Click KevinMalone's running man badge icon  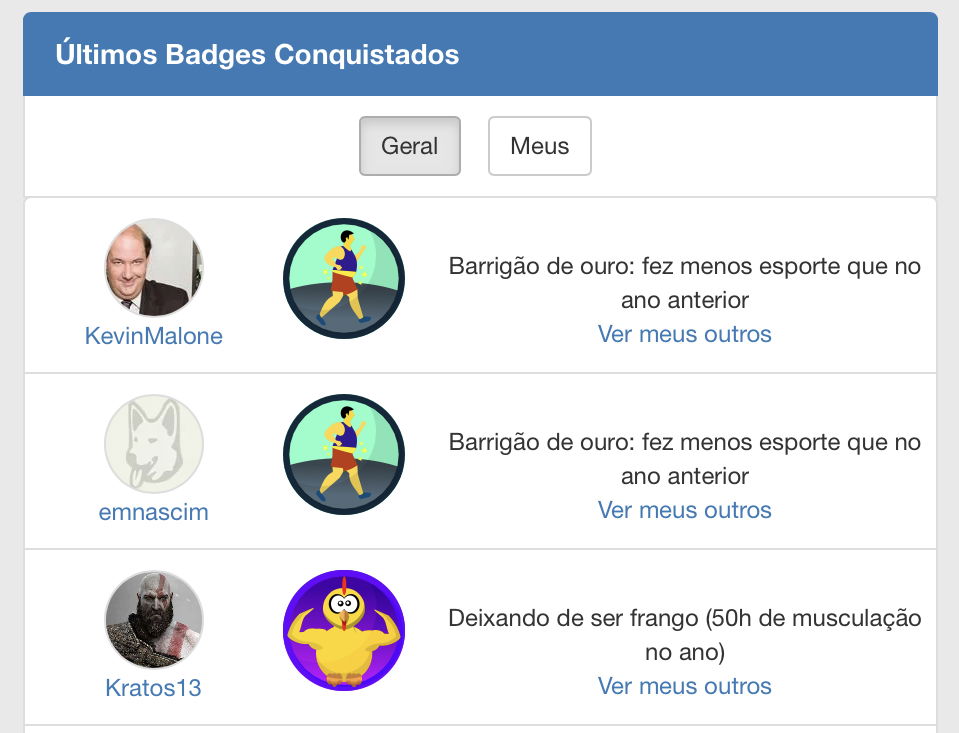(344, 278)
